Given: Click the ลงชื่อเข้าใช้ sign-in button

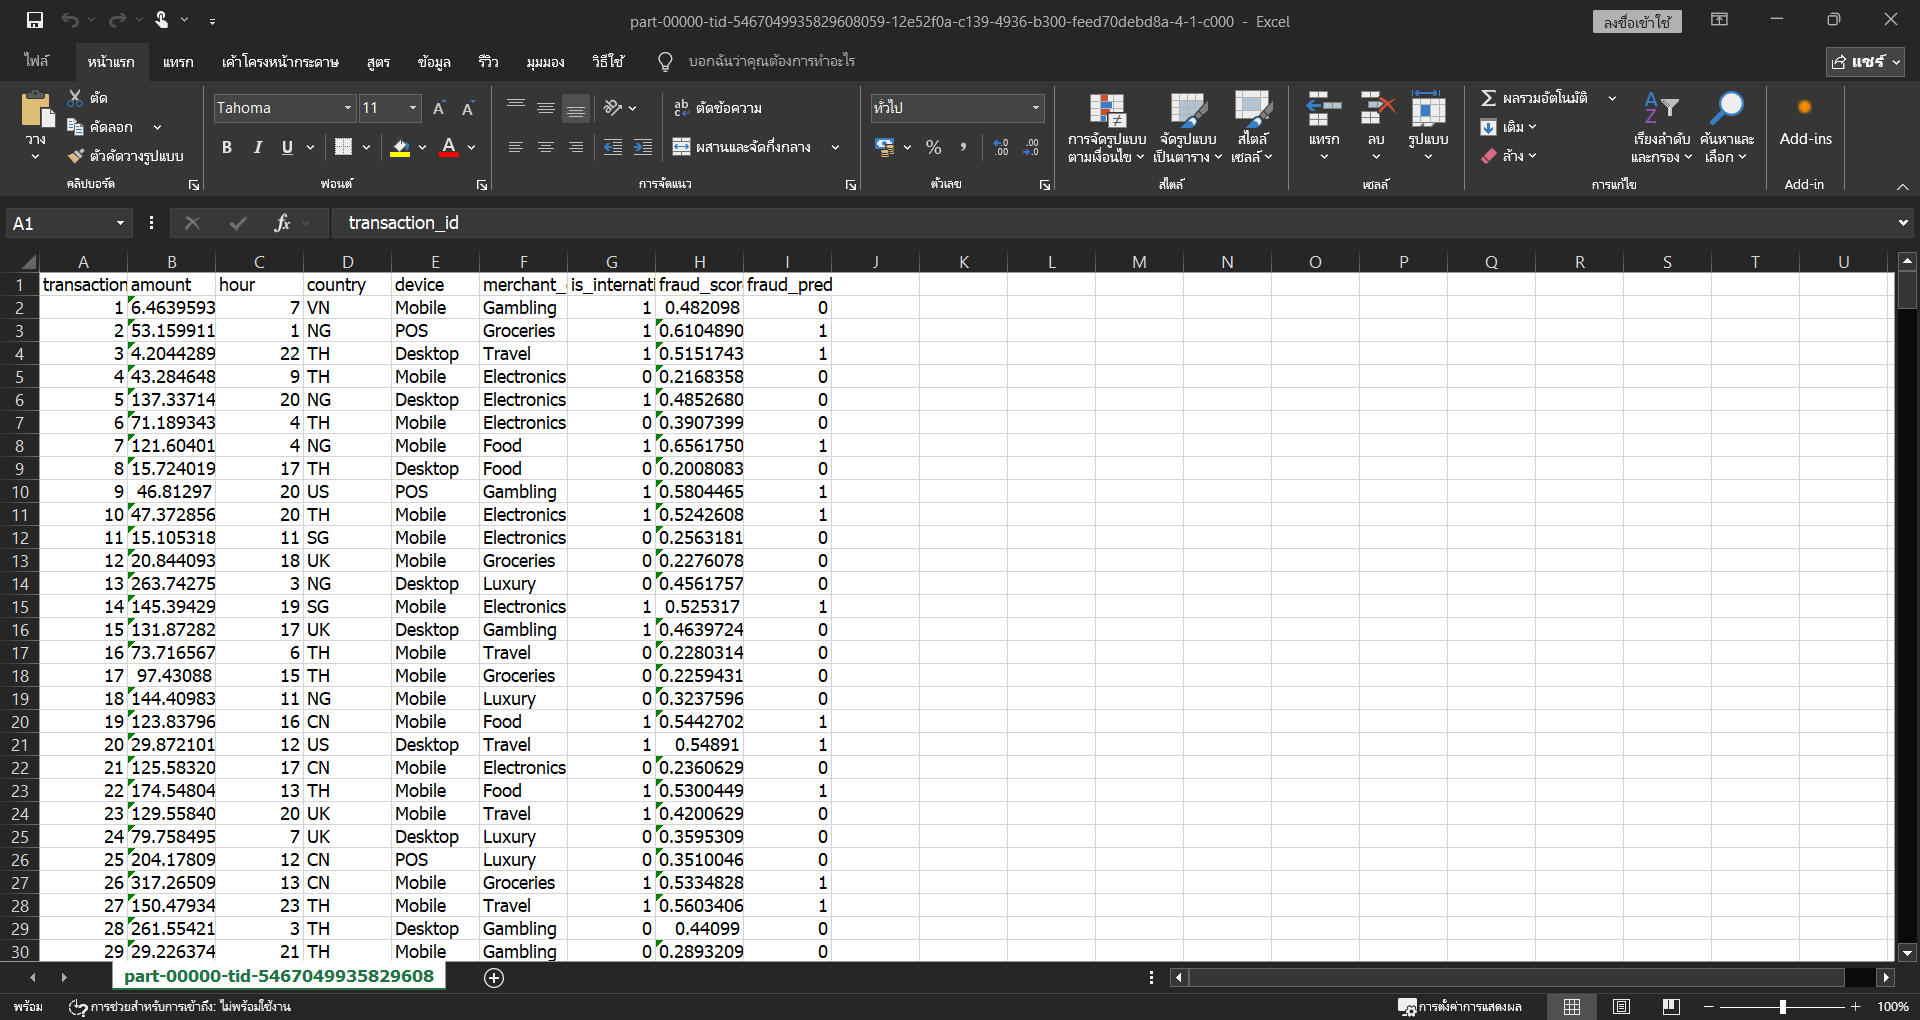Looking at the screenshot, I should click(x=1636, y=22).
